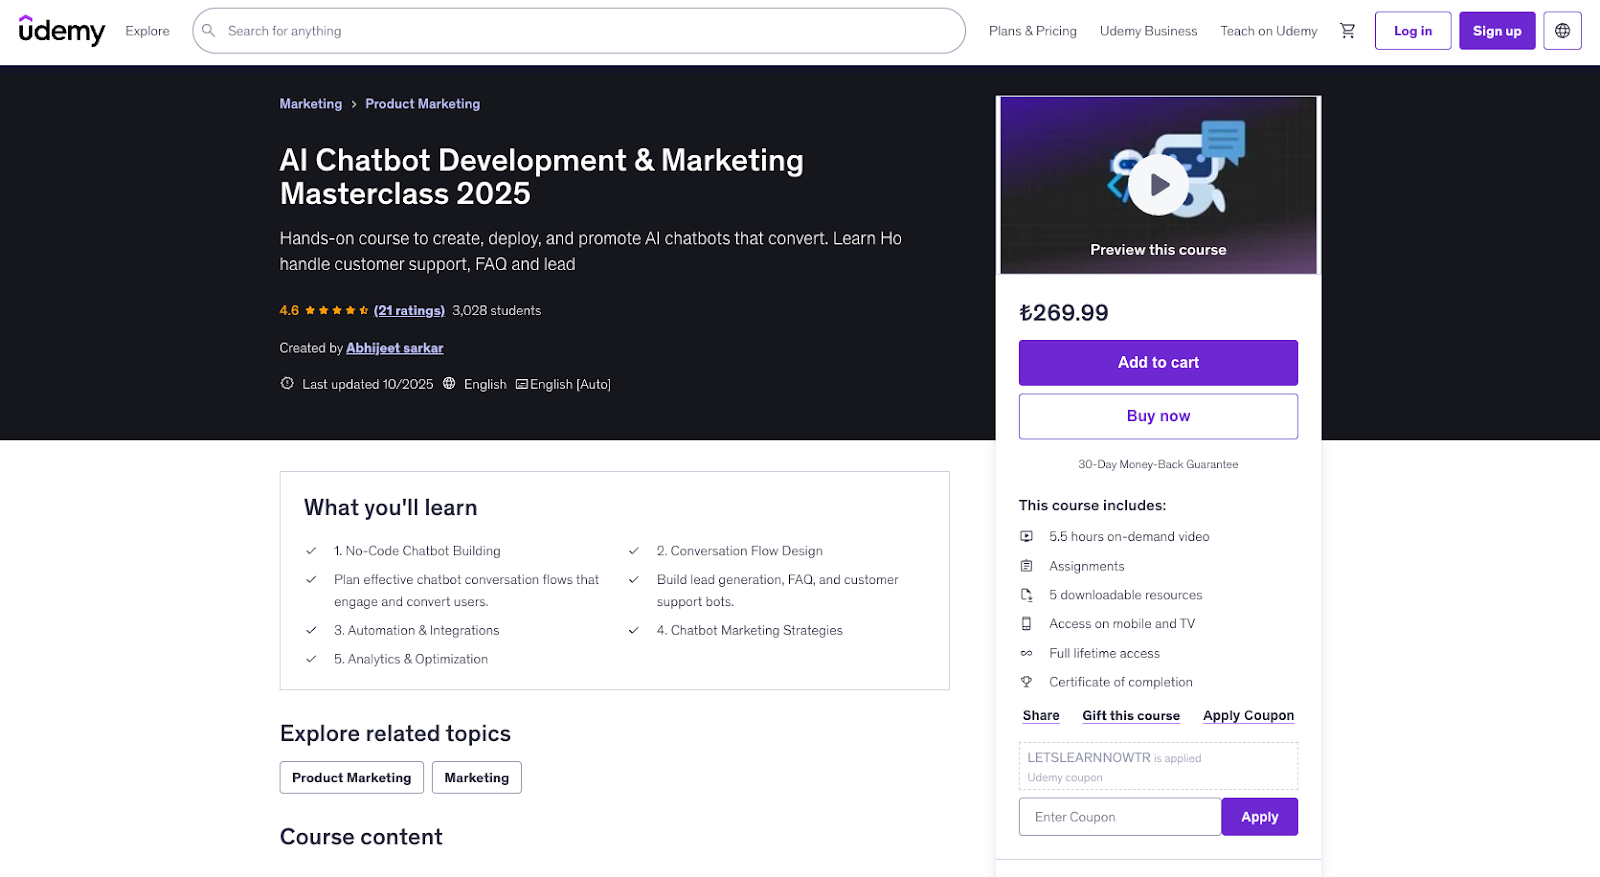Click Apply Coupon link
The height and width of the screenshot is (877, 1600).
tap(1248, 716)
